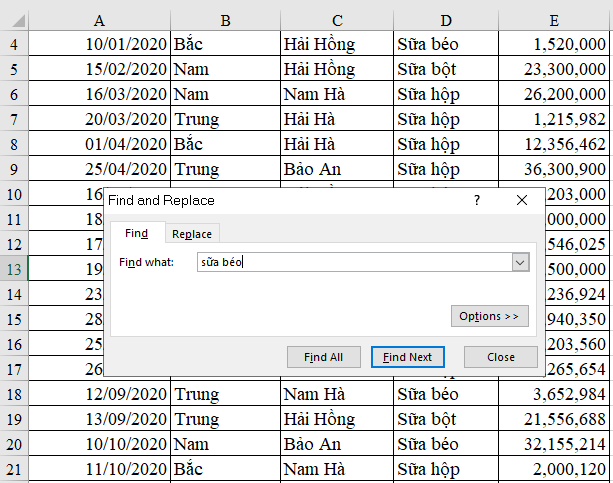
Task: Click the Find Next button
Action: point(407,357)
